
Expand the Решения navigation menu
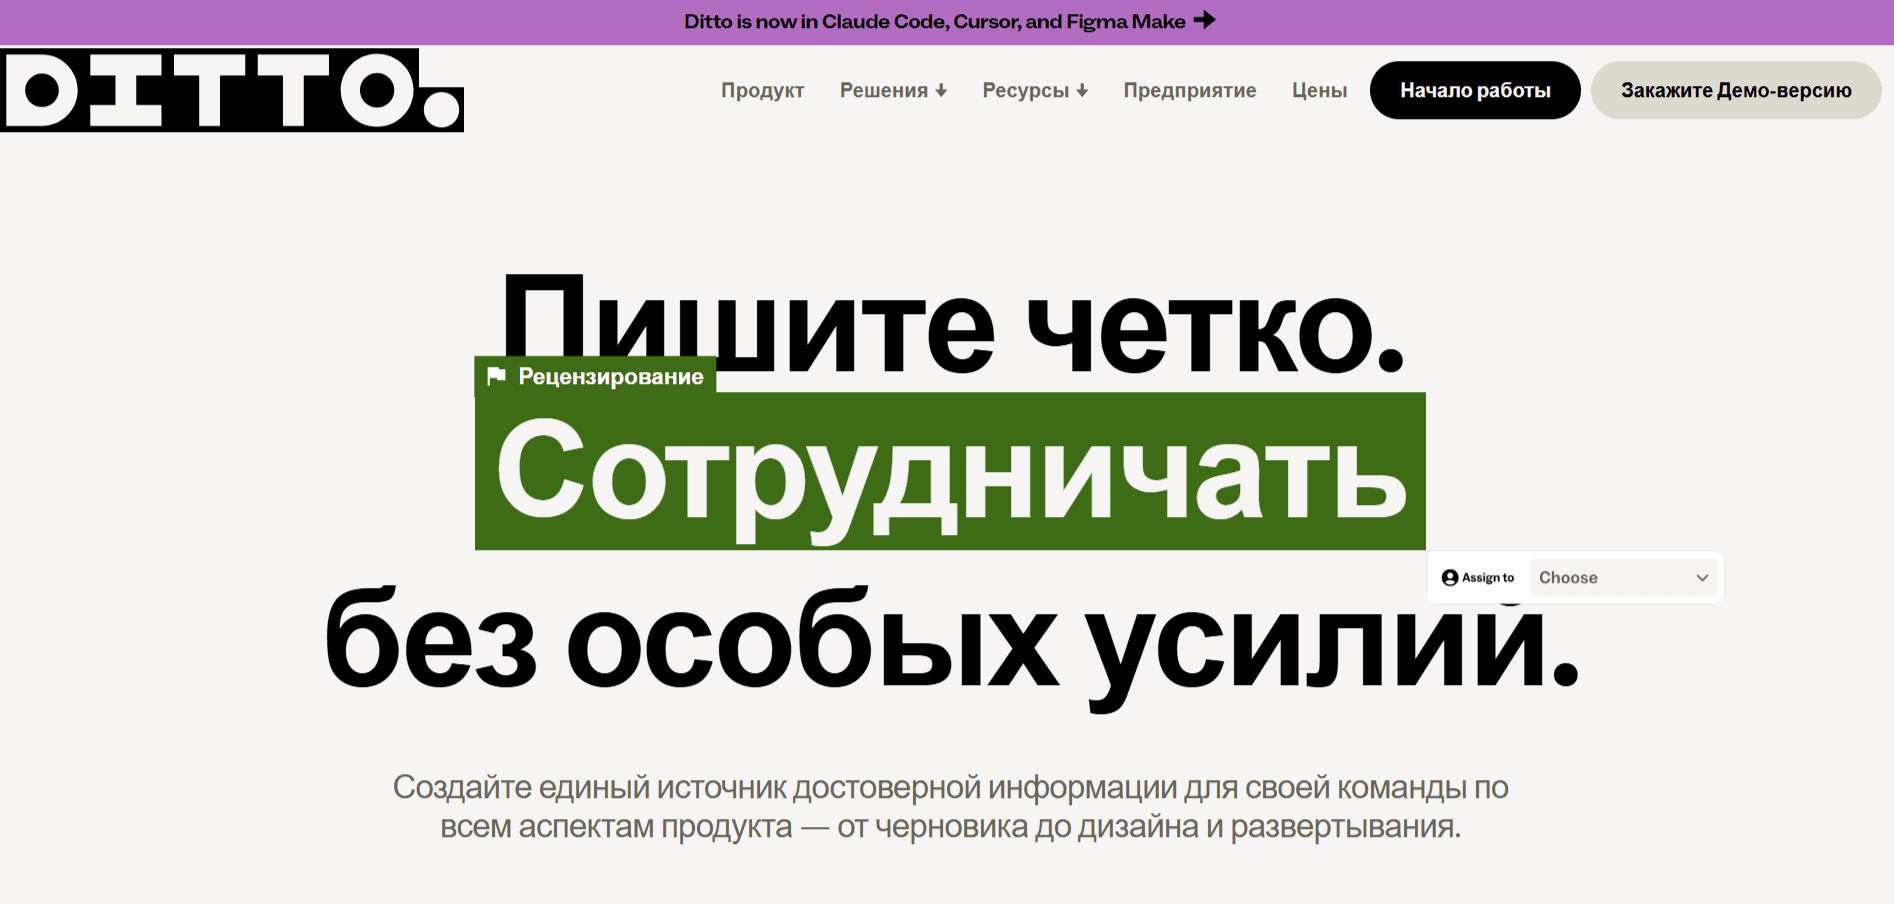884,90
